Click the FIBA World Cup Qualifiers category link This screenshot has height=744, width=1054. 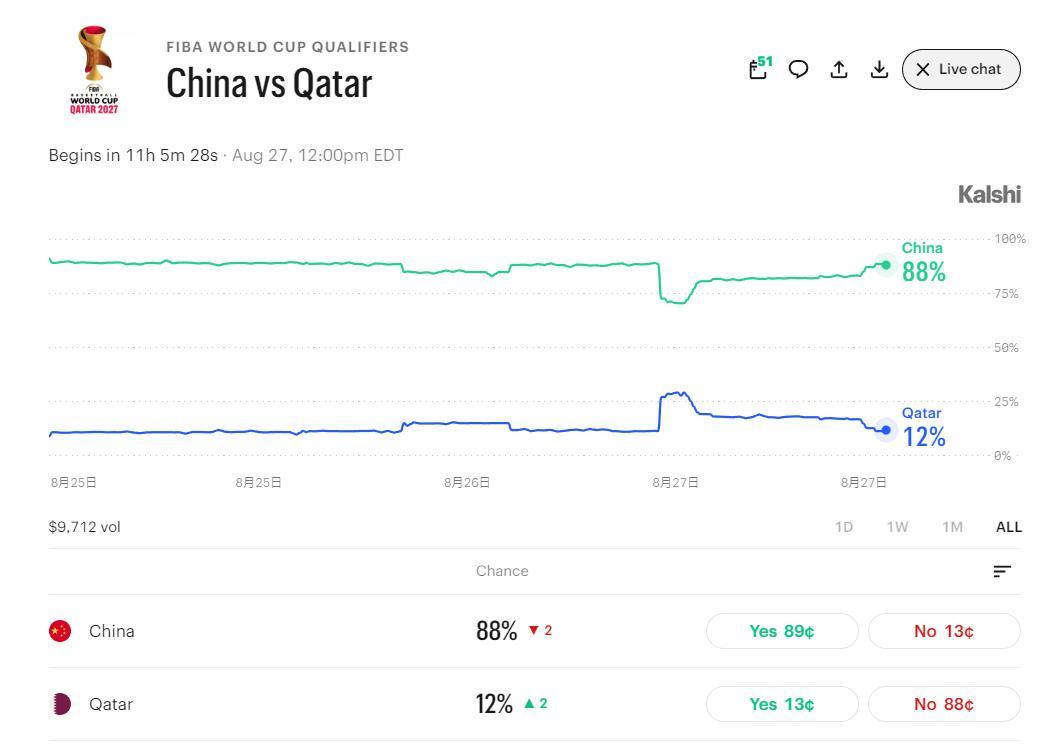click(287, 47)
